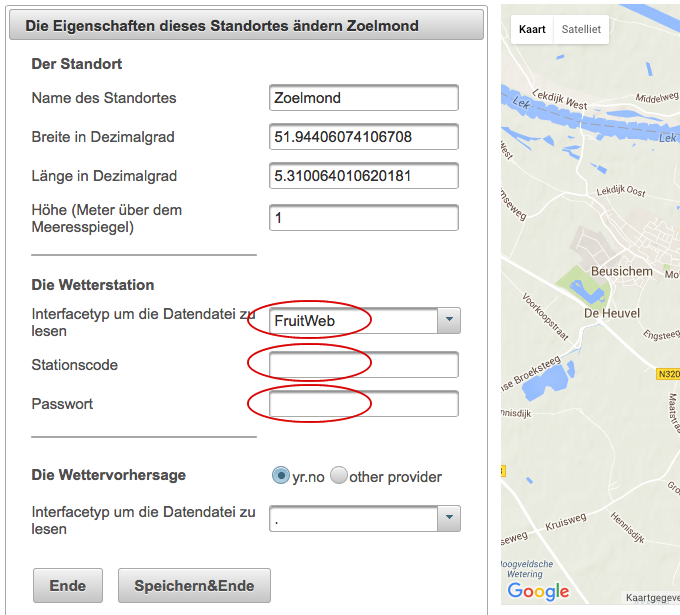Click the panel header Die Eigenschaften dieses Standortes ändern
Image resolution: width=680 pixels, height=615 pixels.
pos(246,26)
